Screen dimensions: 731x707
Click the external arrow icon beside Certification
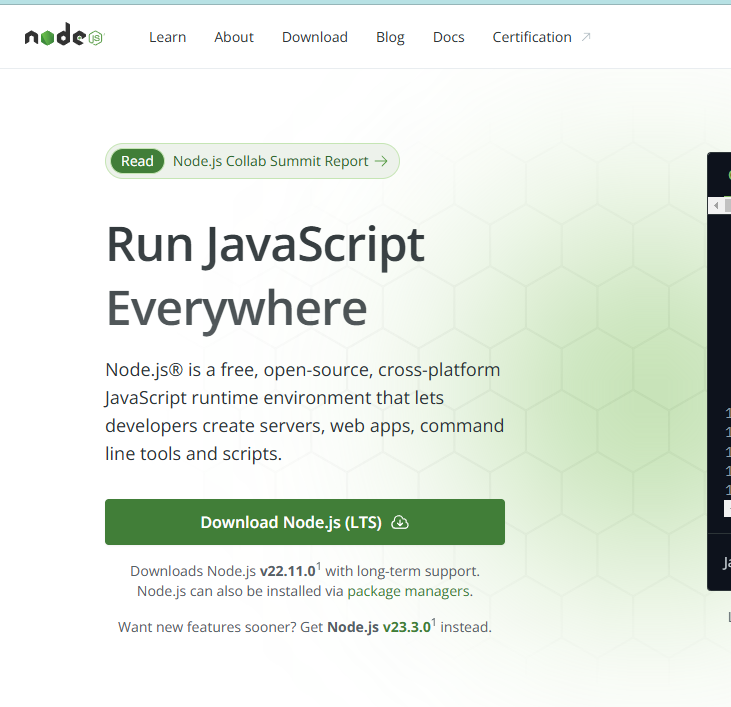coord(586,37)
